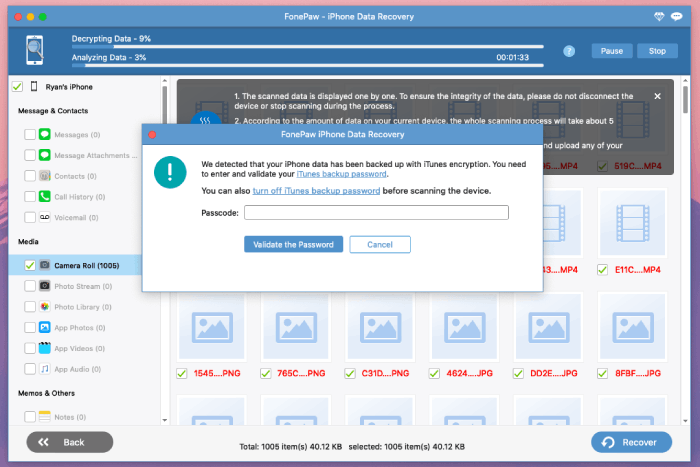Click the Memos & Others heading
Viewport: 700px width, 467px height.
(46, 393)
